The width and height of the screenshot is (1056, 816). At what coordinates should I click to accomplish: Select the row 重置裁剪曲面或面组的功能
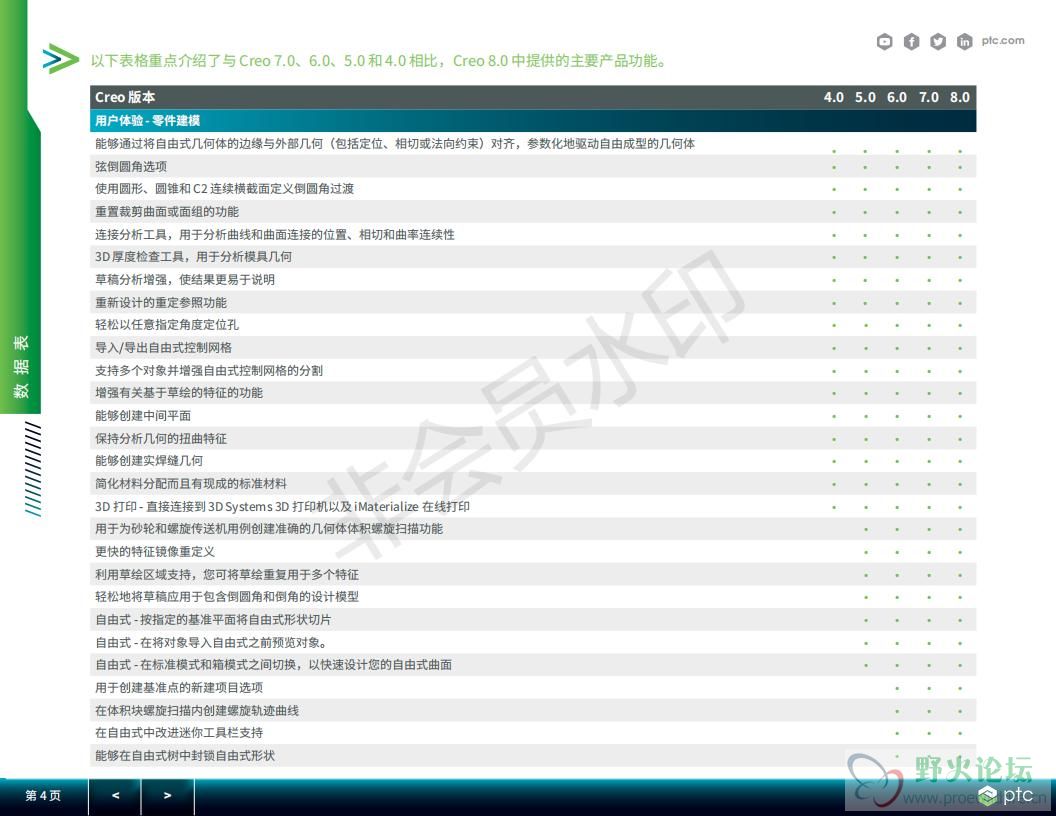pos(533,211)
